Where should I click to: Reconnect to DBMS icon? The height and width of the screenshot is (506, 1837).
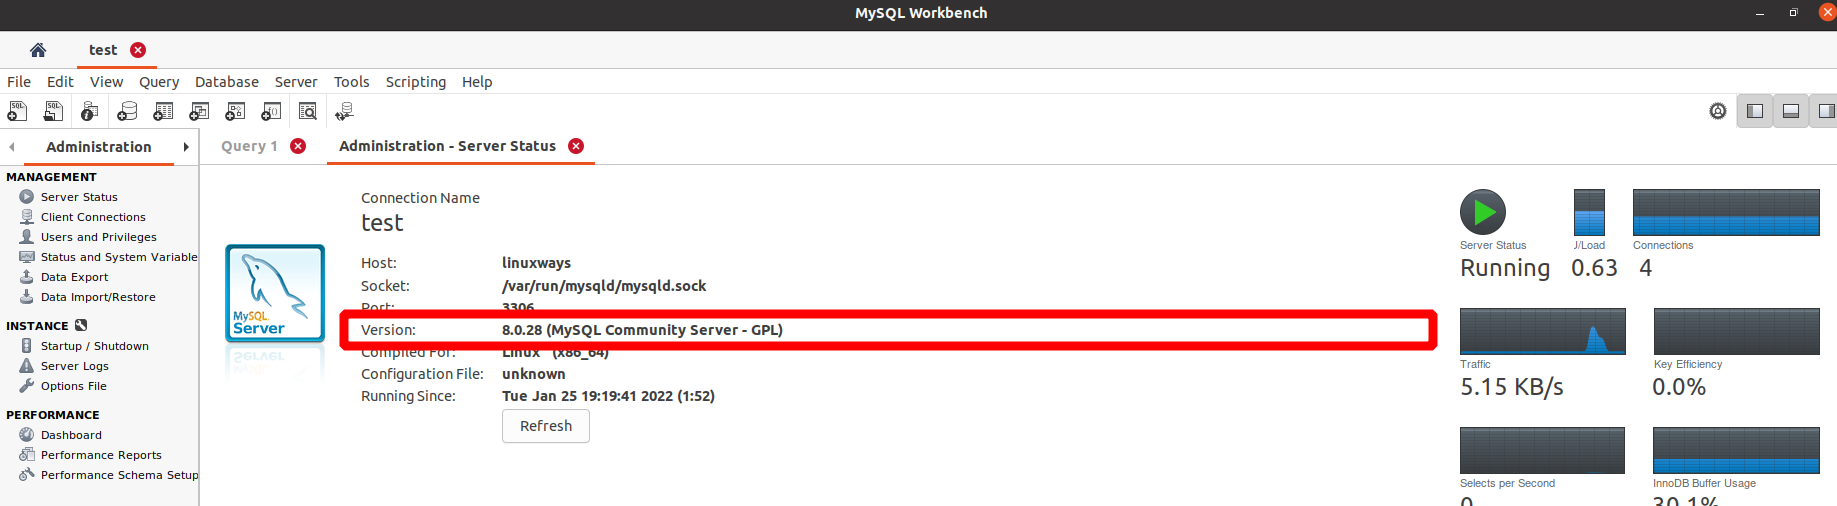344,111
